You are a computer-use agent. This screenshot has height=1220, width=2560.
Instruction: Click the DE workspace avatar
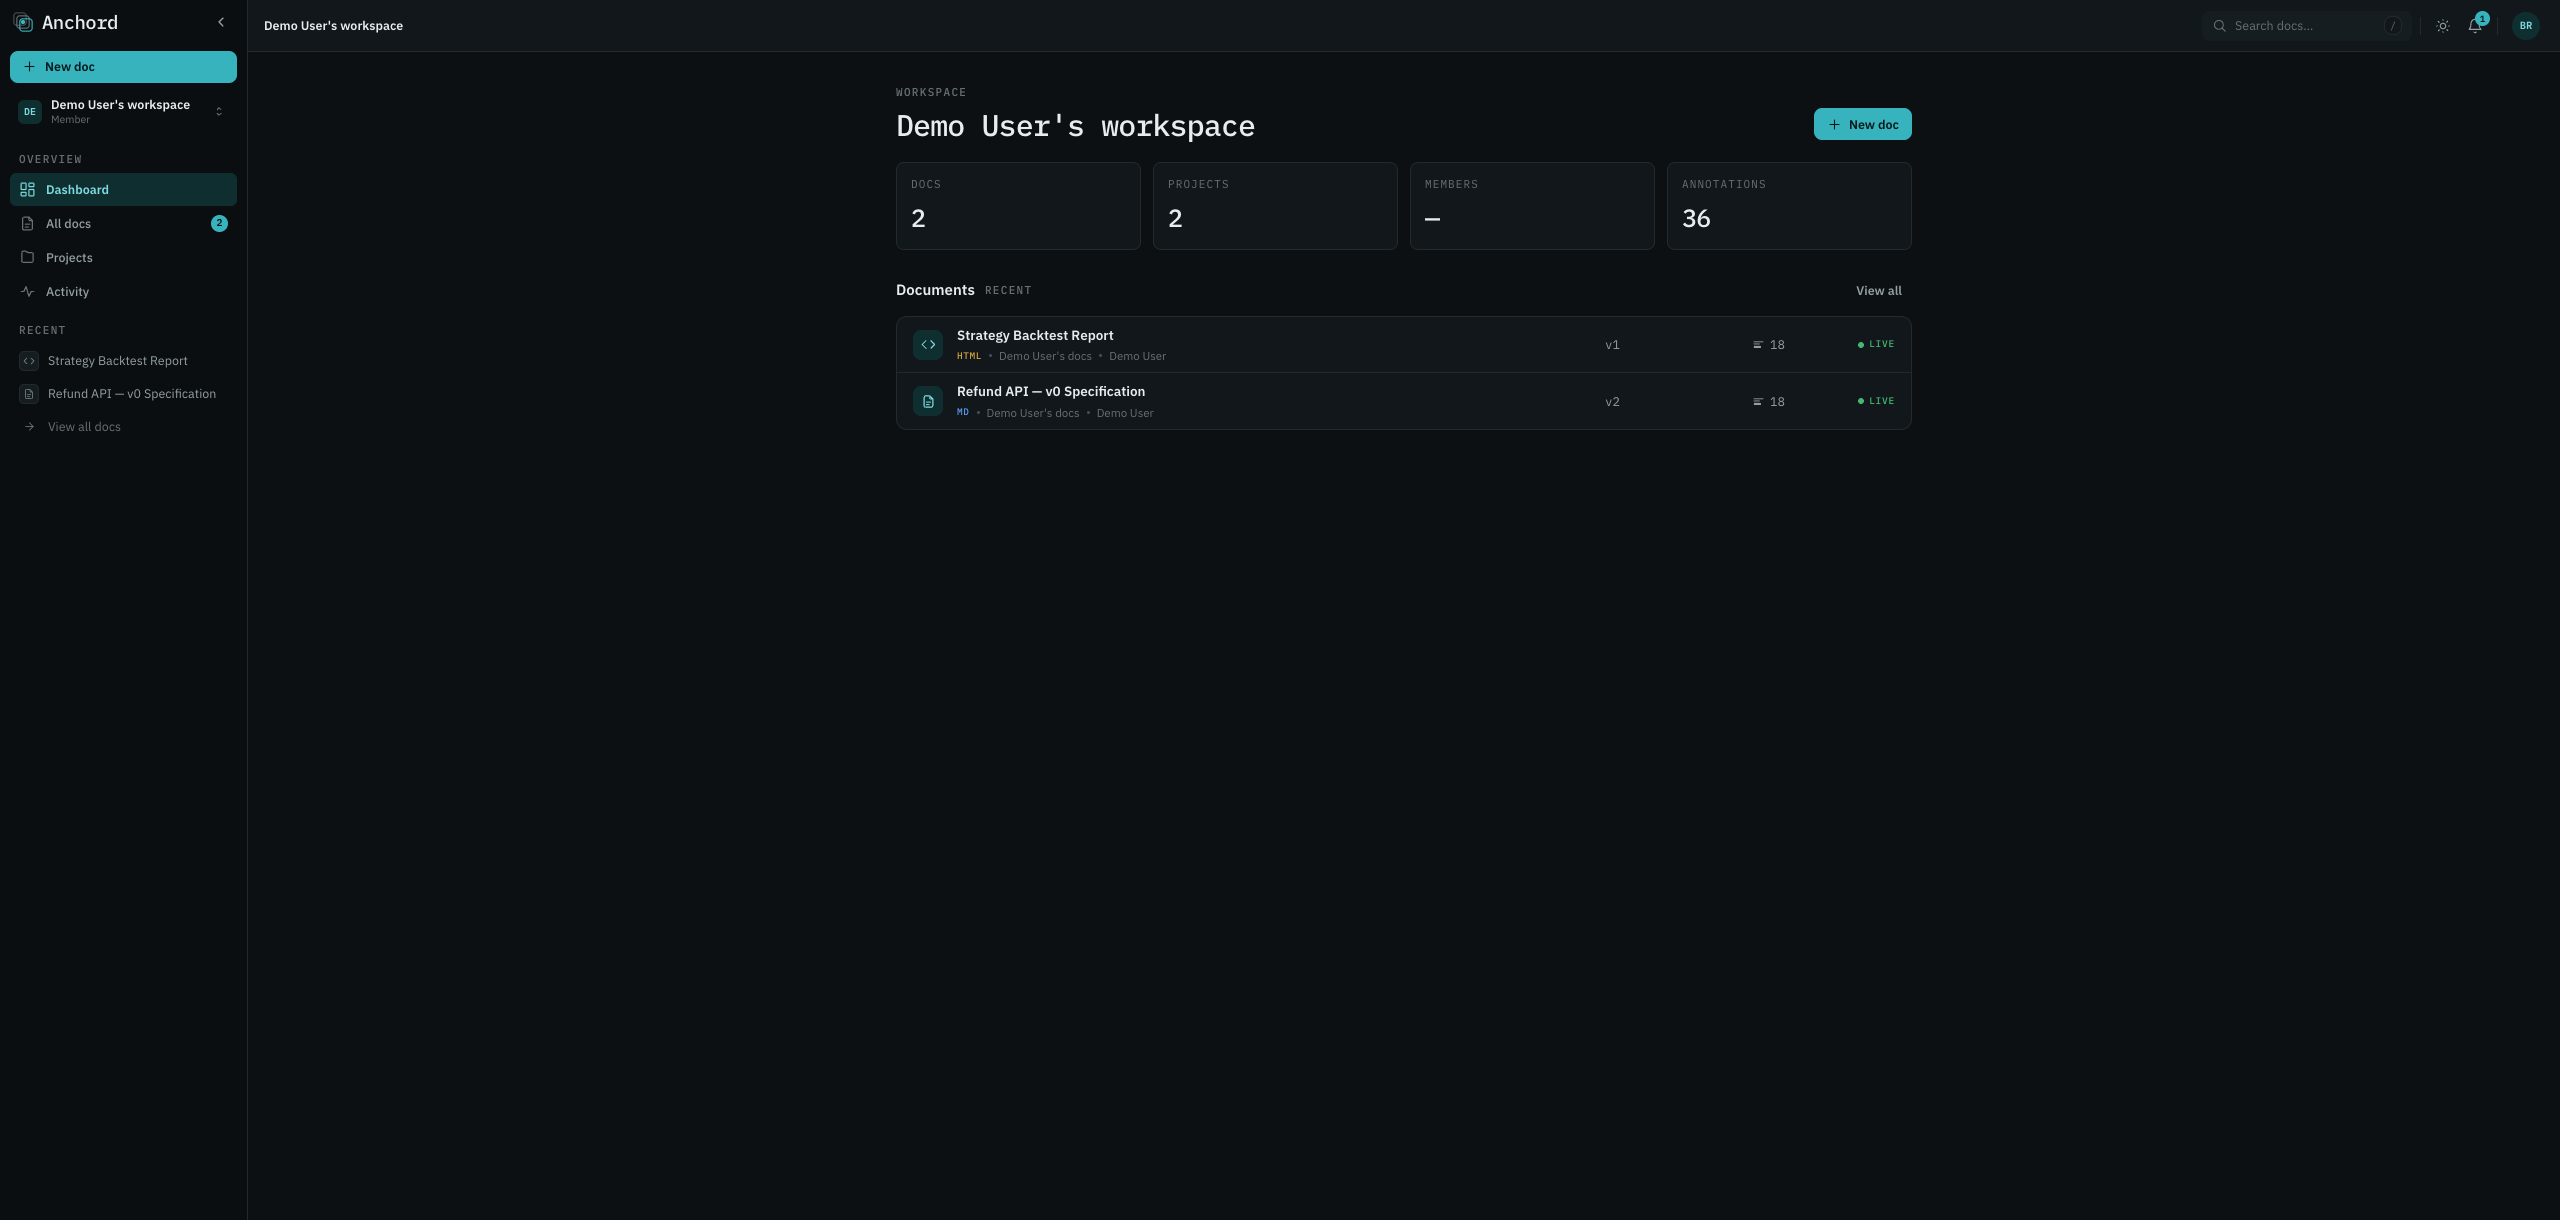pos(30,112)
